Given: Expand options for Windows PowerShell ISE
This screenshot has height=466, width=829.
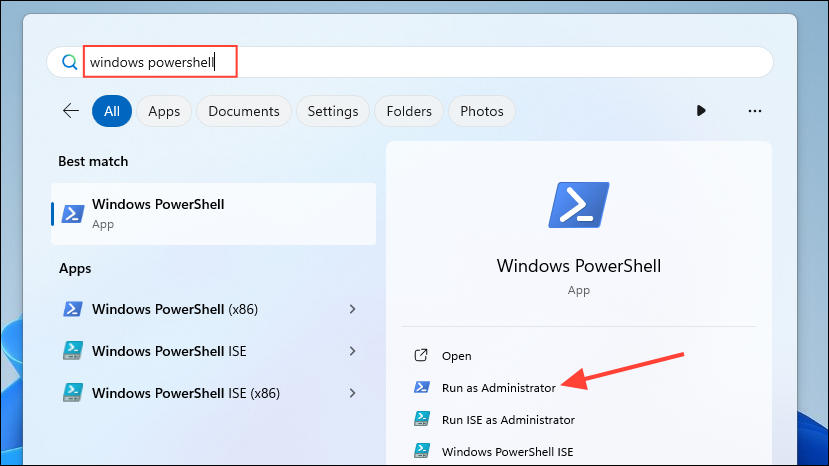Looking at the screenshot, I should (353, 351).
